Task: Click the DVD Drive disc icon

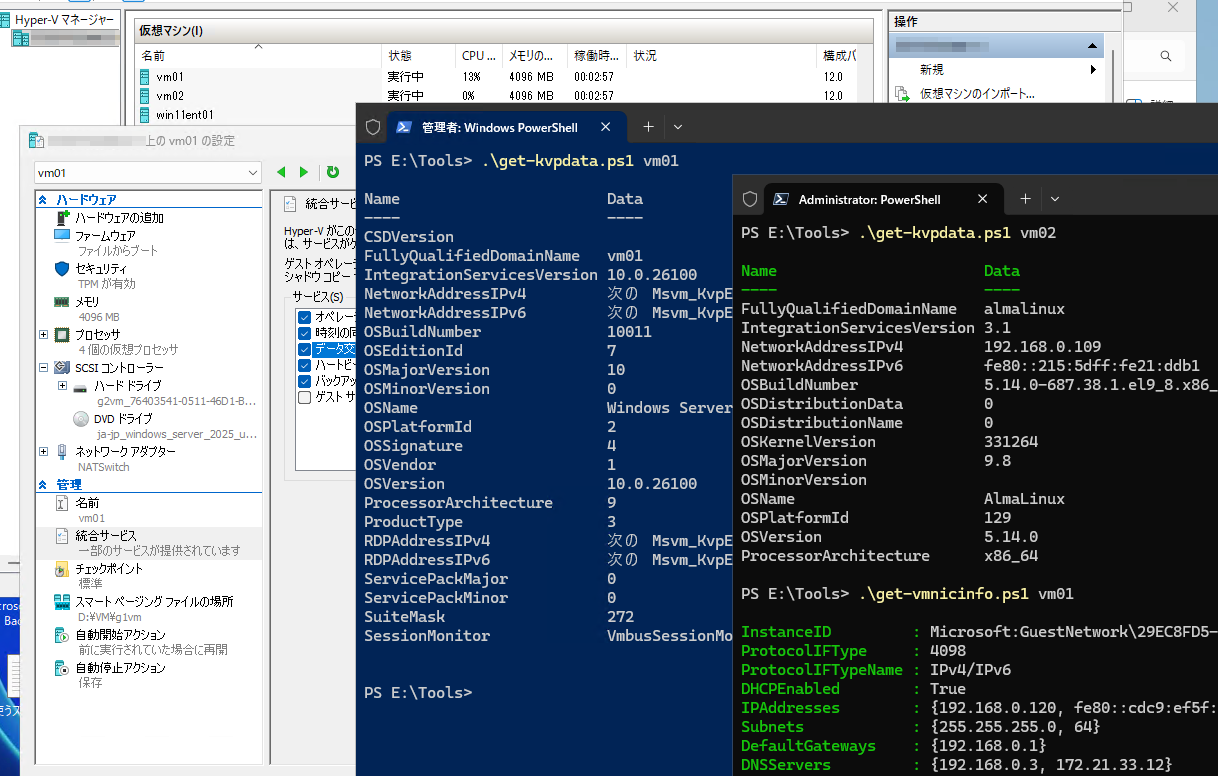Action: [82, 419]
